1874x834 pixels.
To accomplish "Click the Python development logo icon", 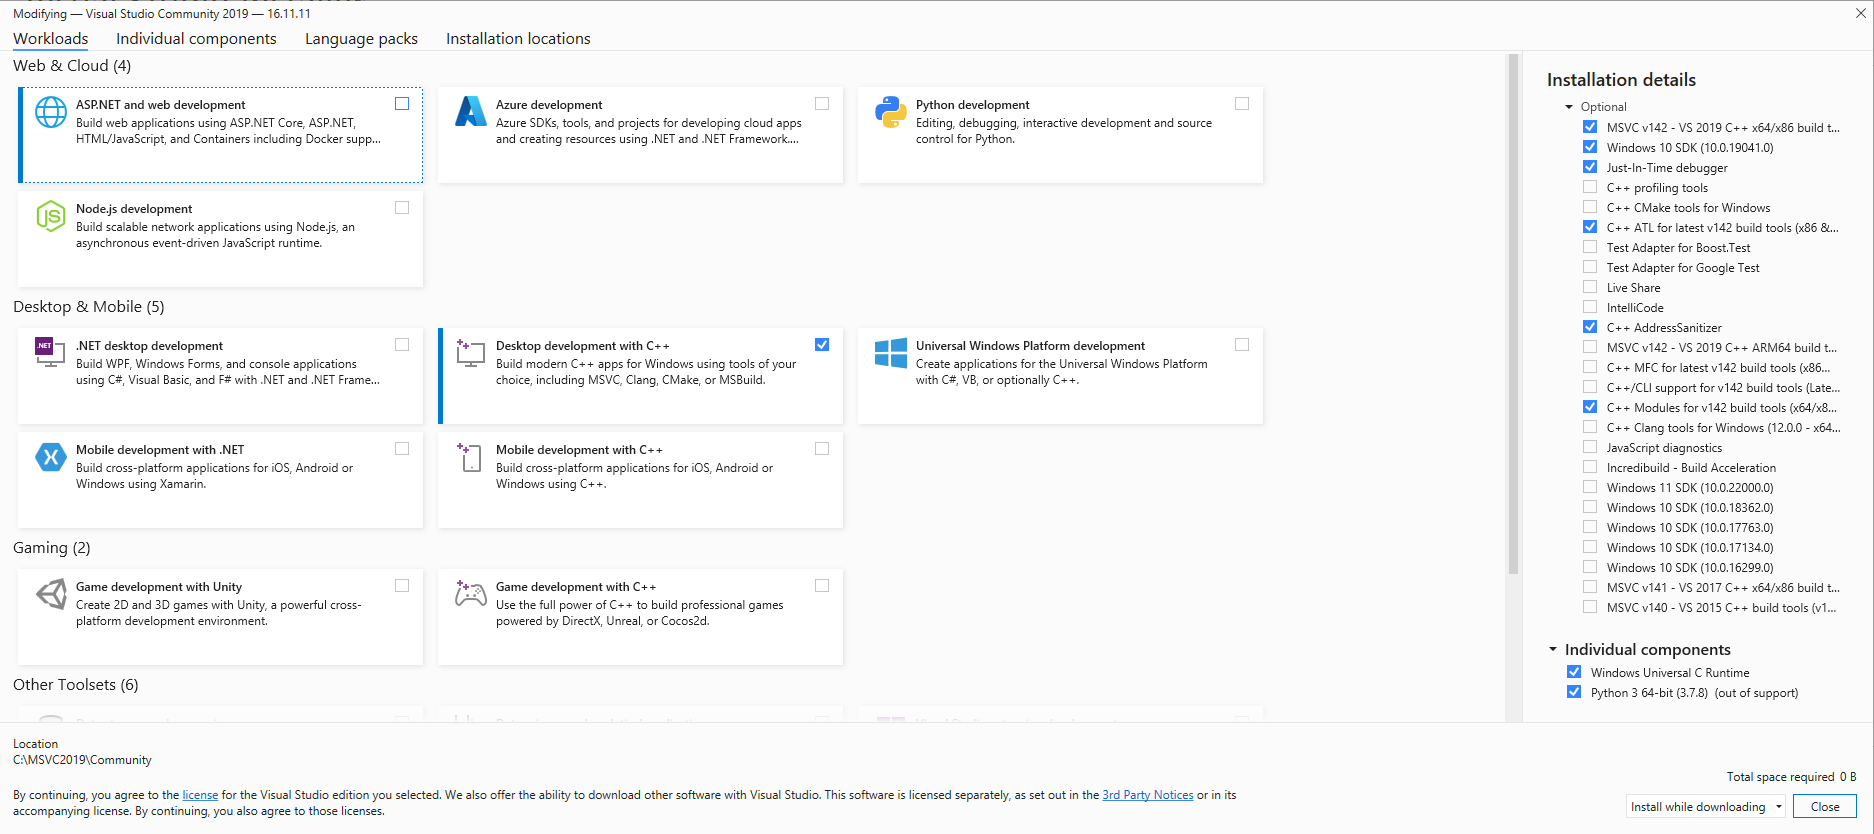I will click(890, 112).
